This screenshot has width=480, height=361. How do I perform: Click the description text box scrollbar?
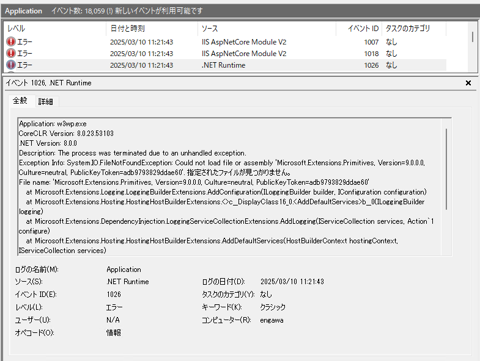(x=447, y=169)
